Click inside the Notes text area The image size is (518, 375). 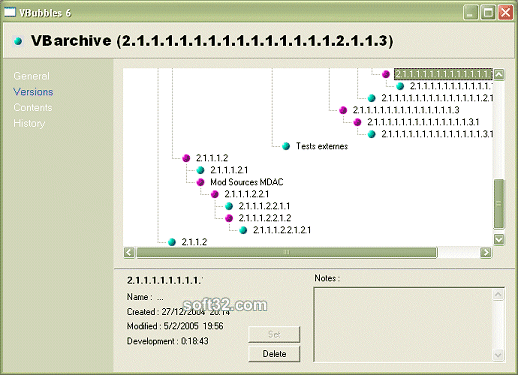(x=403, y=325)
